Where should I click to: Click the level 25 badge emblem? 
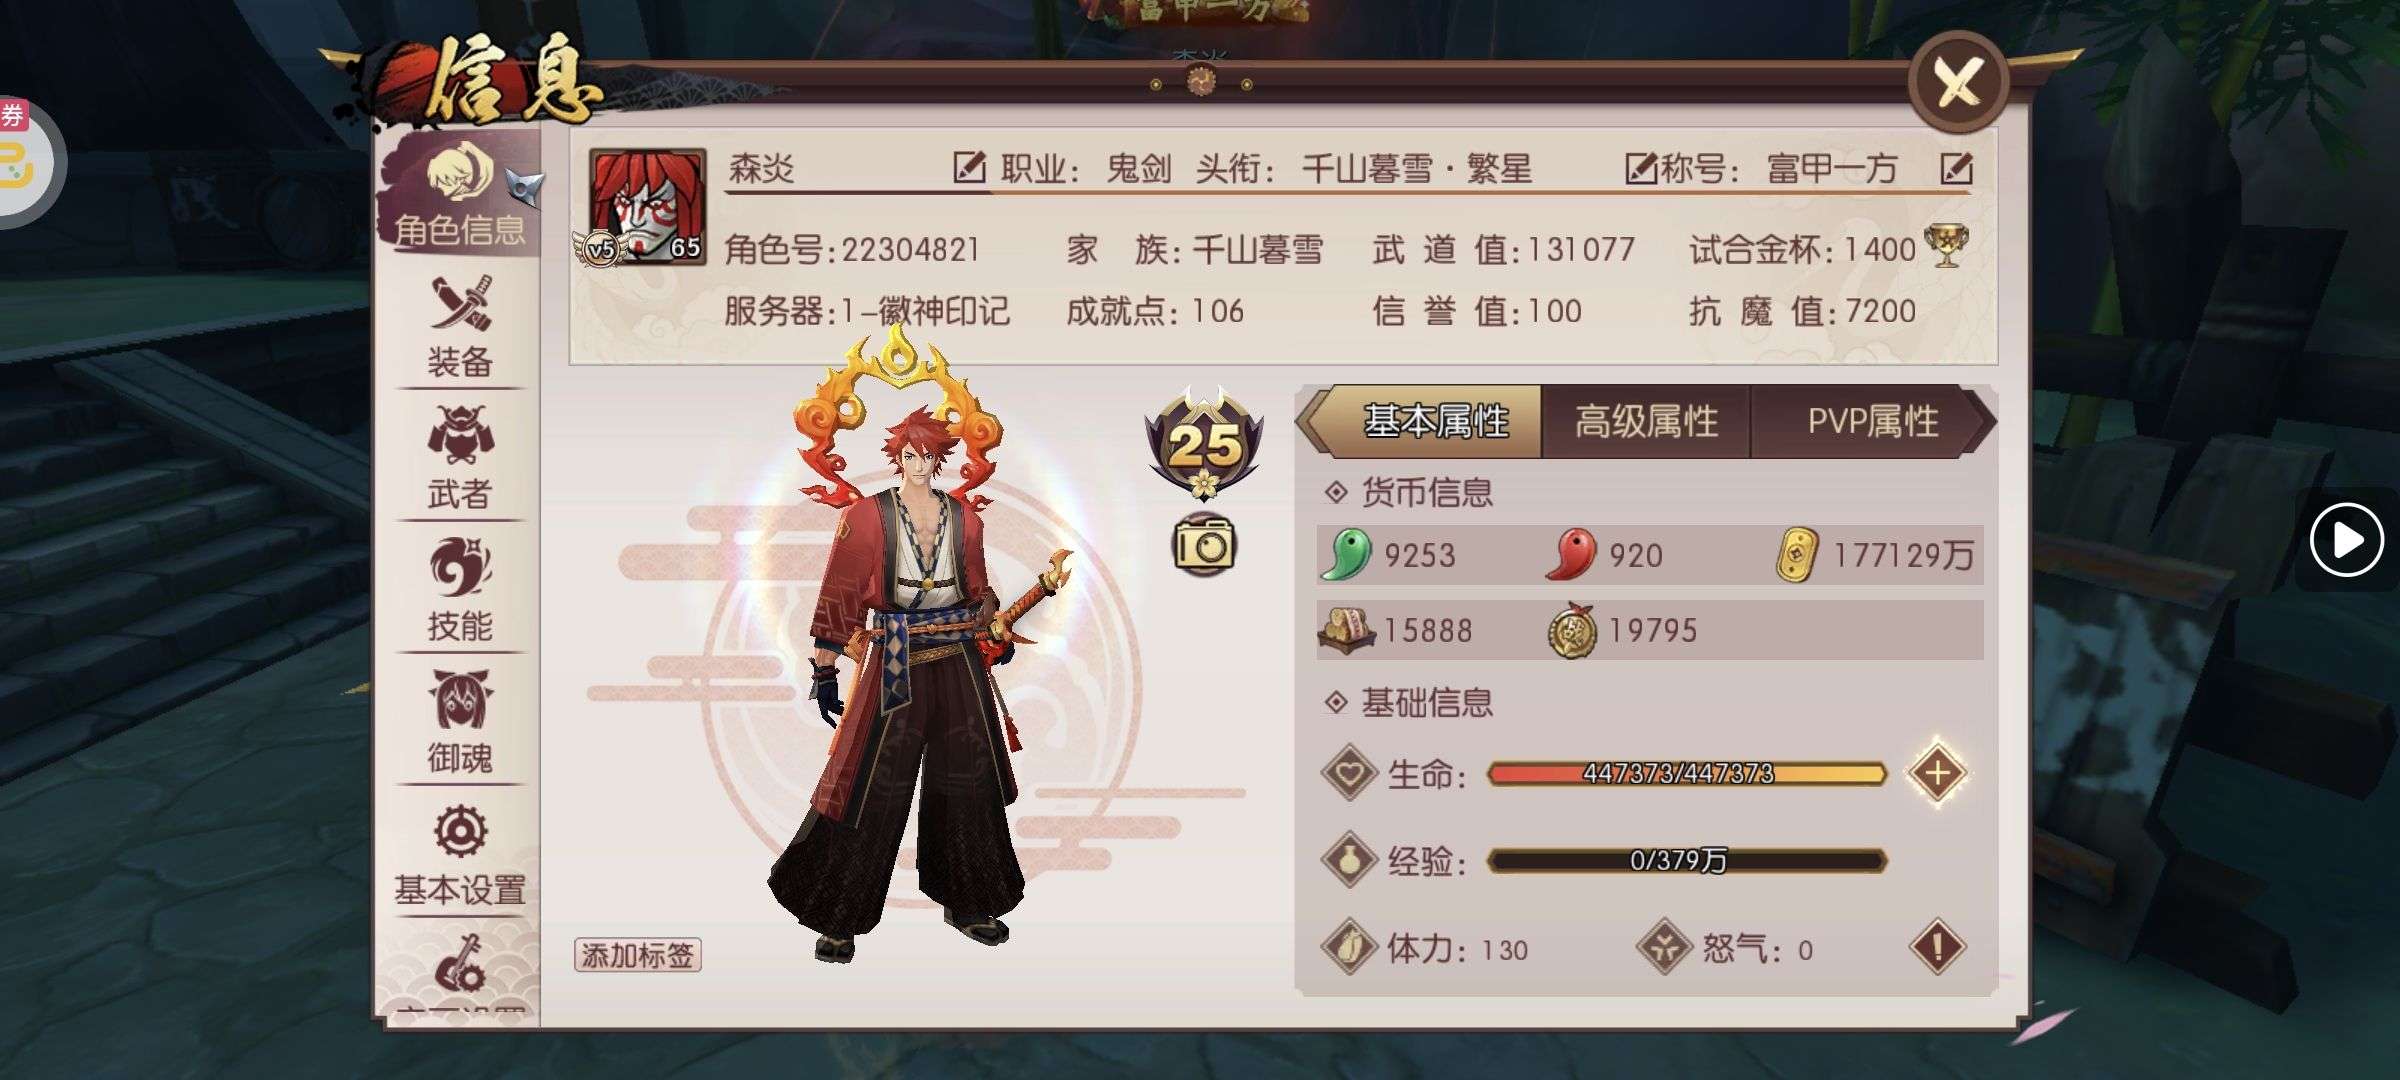(x=1204, y=444)
